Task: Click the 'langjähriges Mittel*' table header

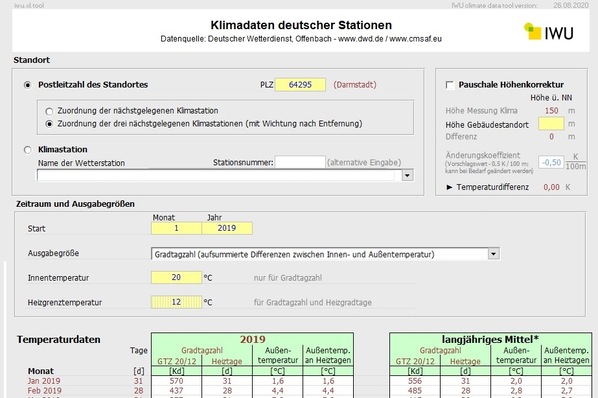Action: (490, 339)
